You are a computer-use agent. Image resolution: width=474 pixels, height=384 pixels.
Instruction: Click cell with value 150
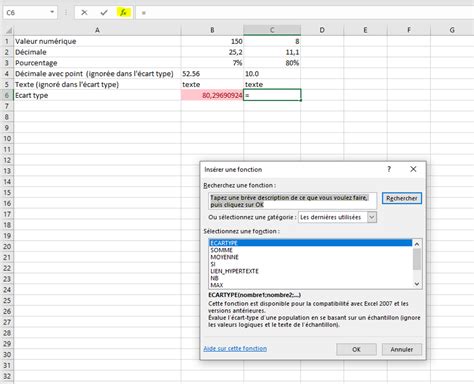(x=212, y=41)
